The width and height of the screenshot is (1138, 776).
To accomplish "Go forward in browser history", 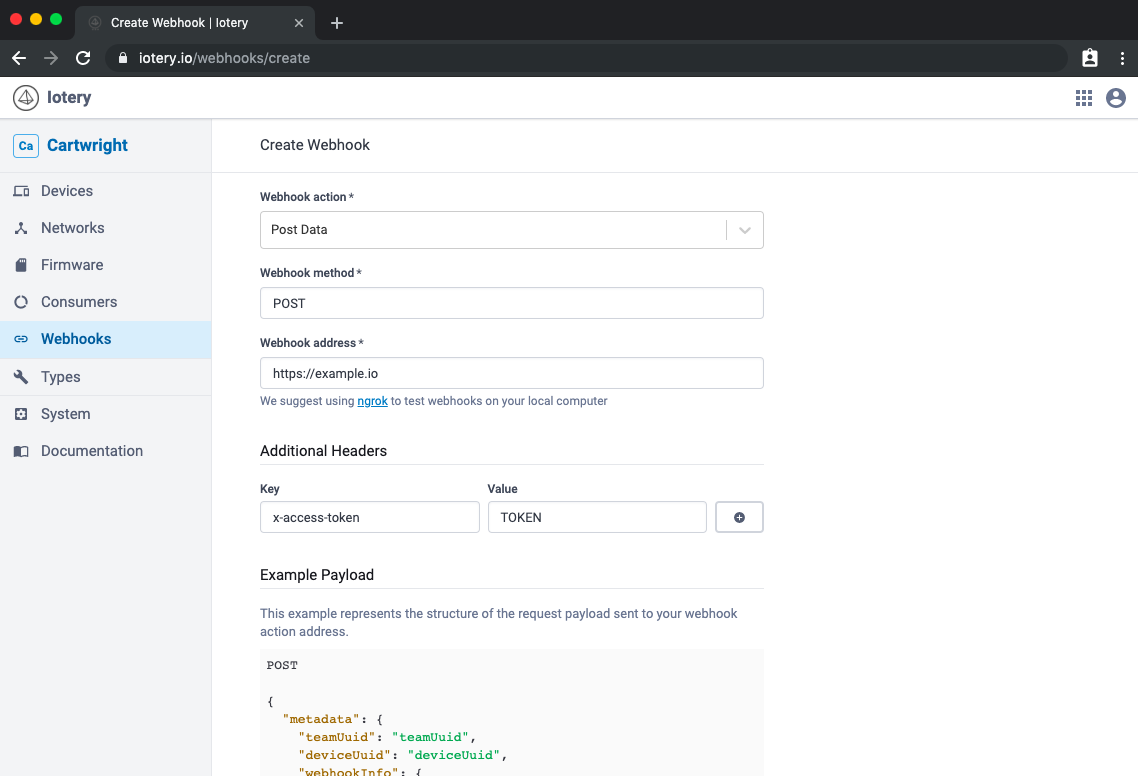I will tap(51, 58).
